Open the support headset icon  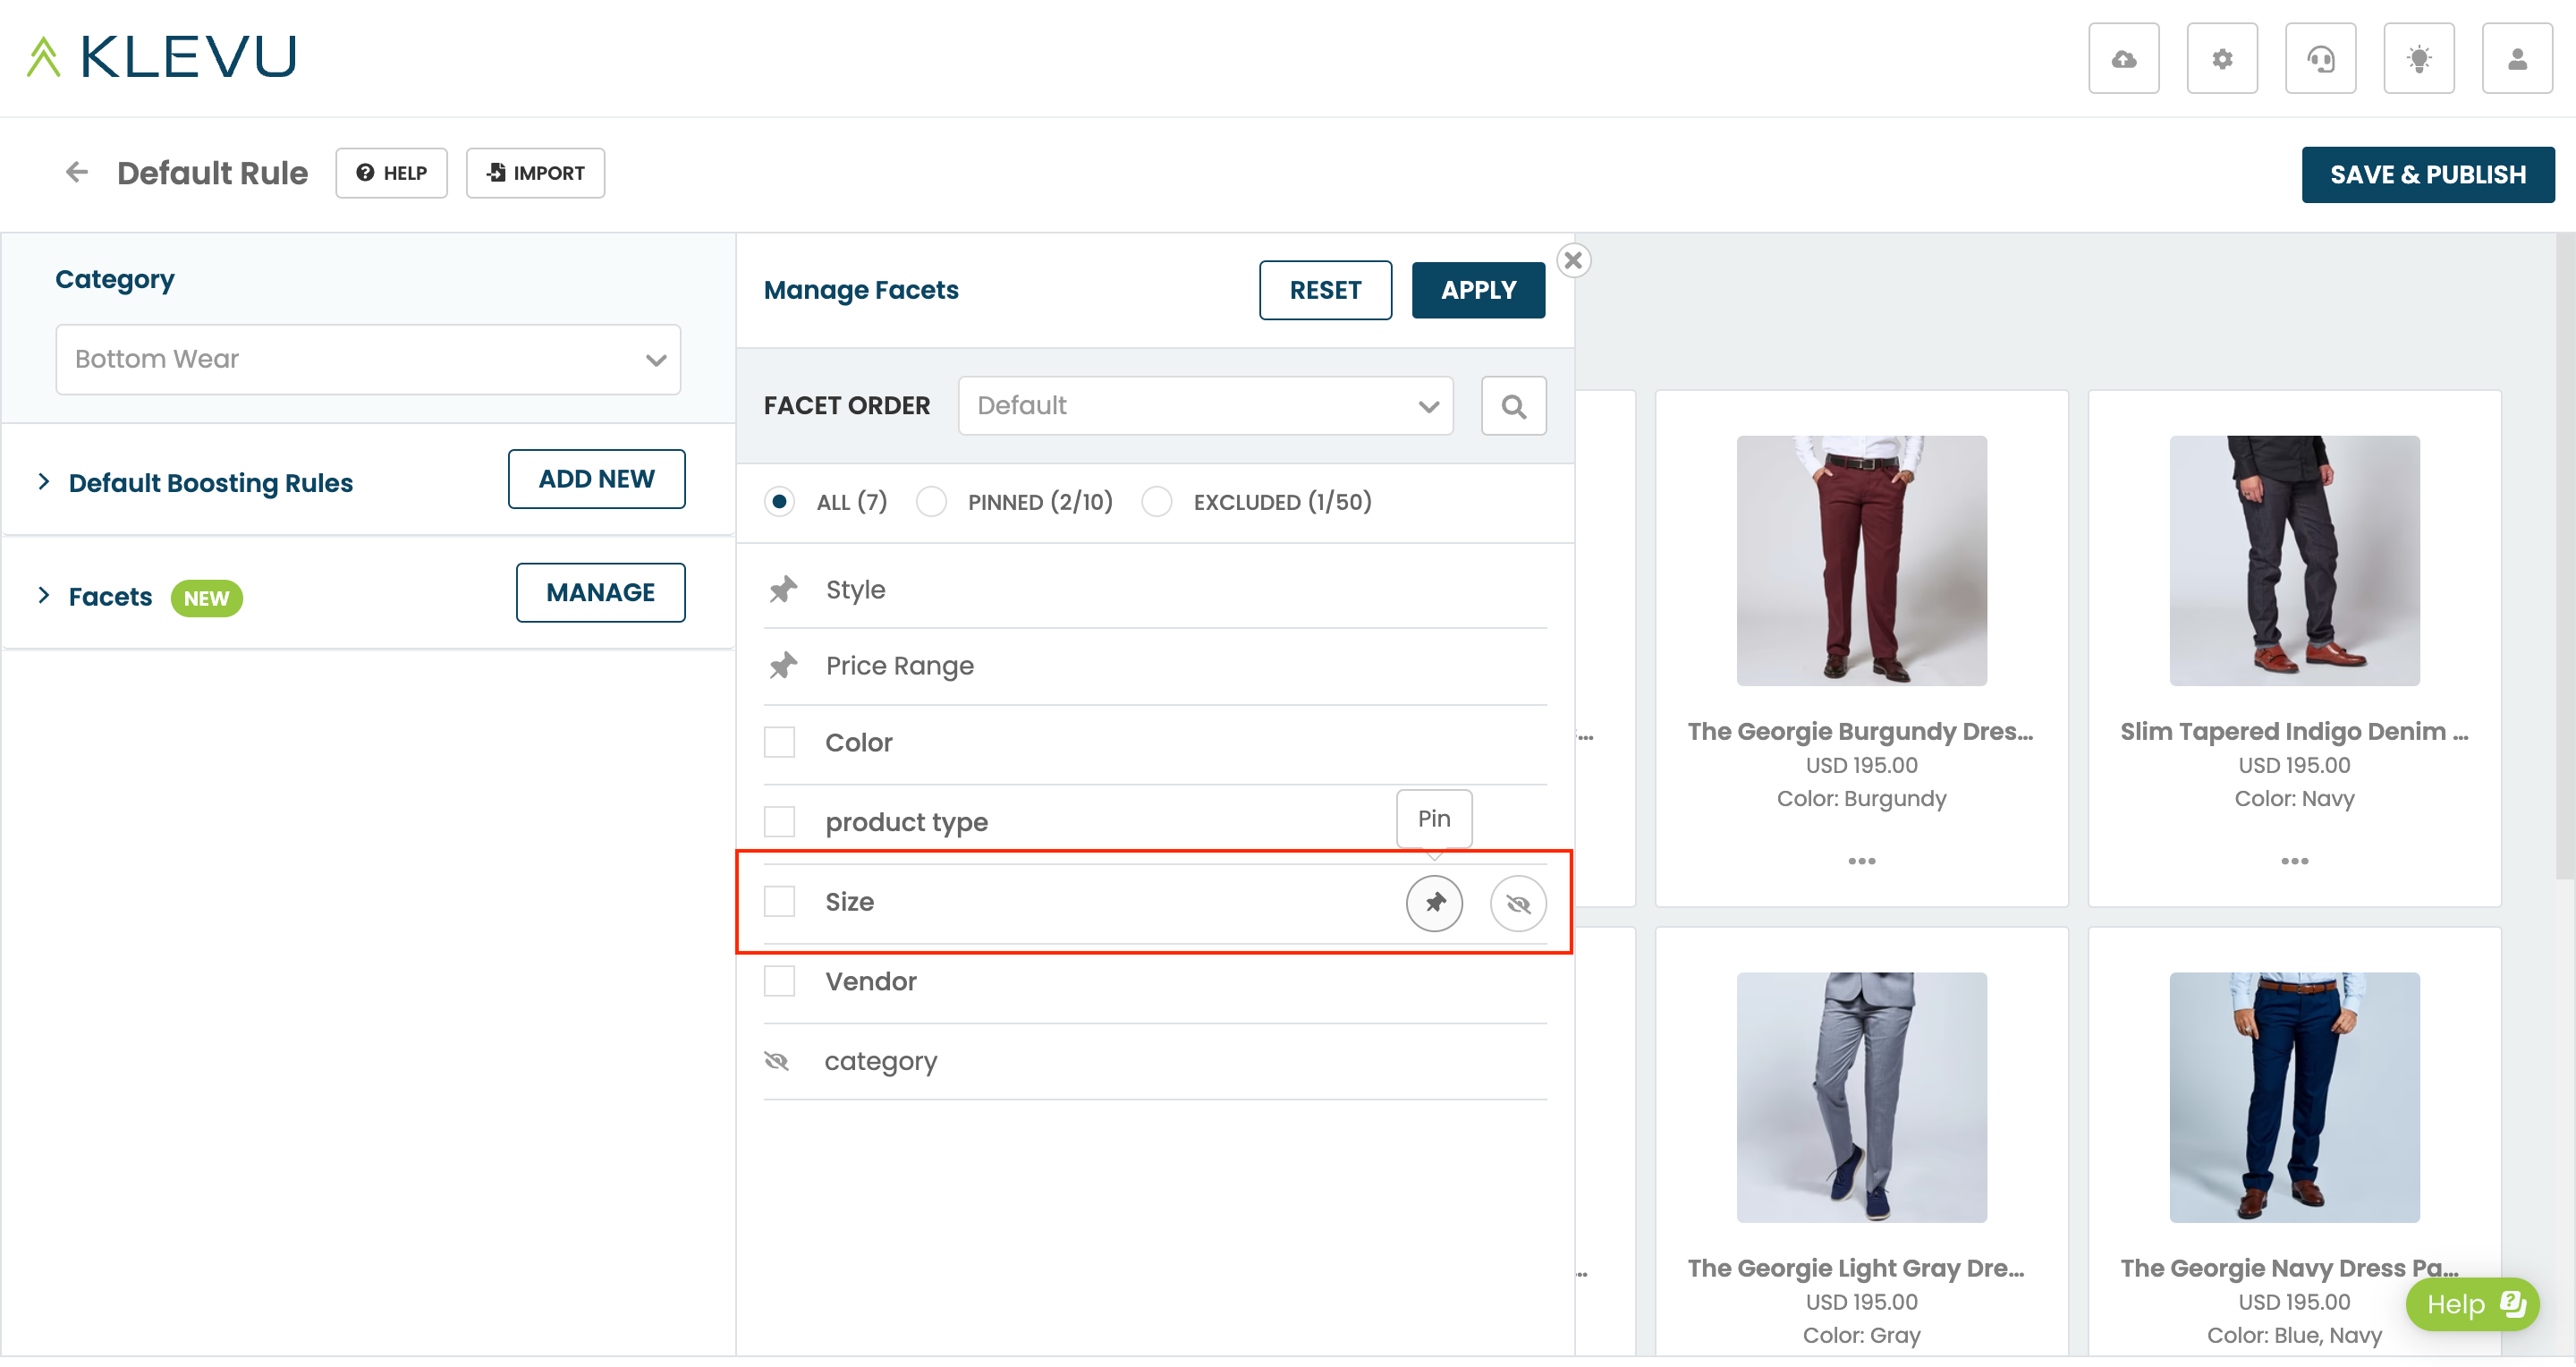pyautogui.click(x=2320, y=59)
